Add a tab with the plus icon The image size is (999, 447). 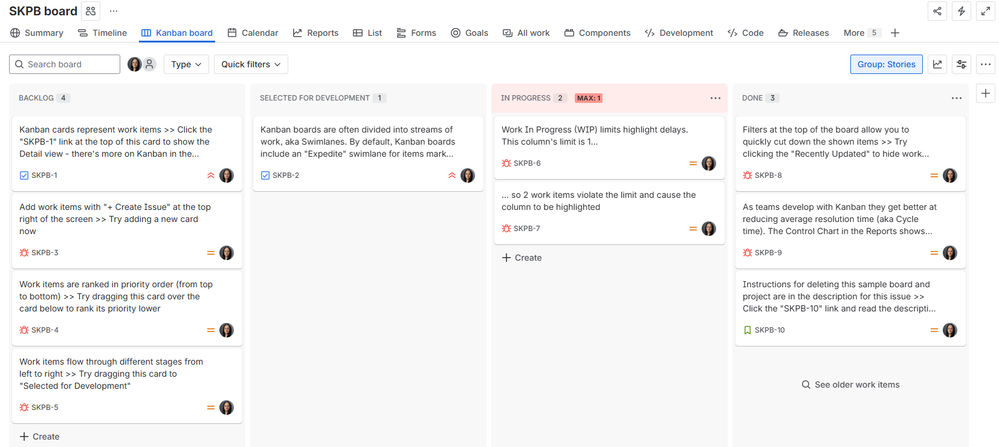(895, 32)
